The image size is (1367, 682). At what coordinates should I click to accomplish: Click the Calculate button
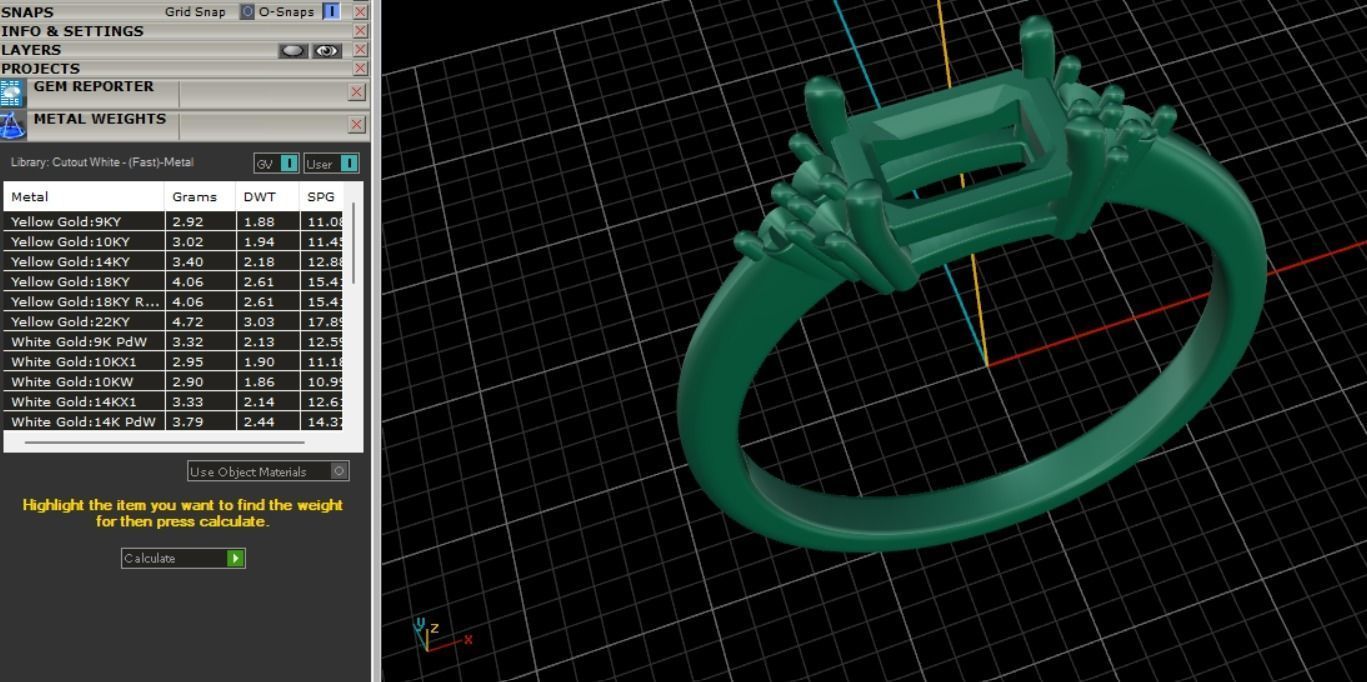coord(183,558)
